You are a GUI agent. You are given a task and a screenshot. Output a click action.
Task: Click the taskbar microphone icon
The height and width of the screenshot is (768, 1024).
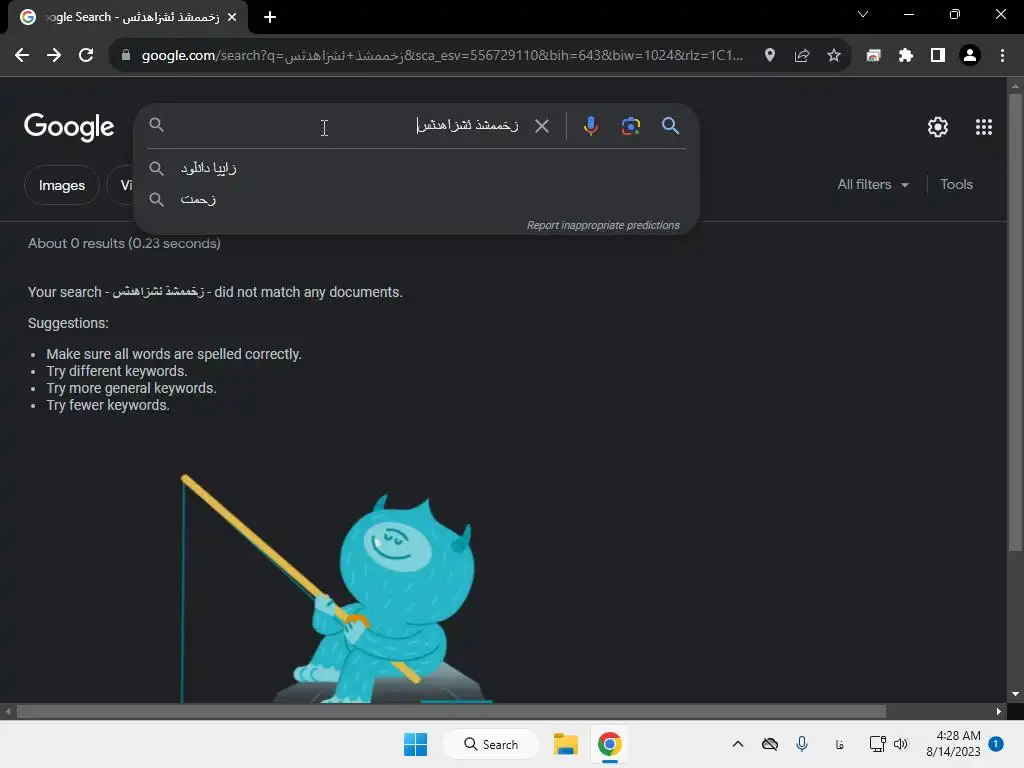pyautogui.click(x=802, y=744)
